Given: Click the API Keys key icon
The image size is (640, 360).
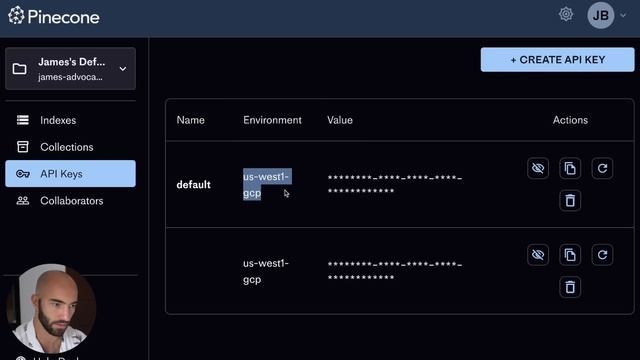Looking at the screenshot, I should (x=23, y=174).
